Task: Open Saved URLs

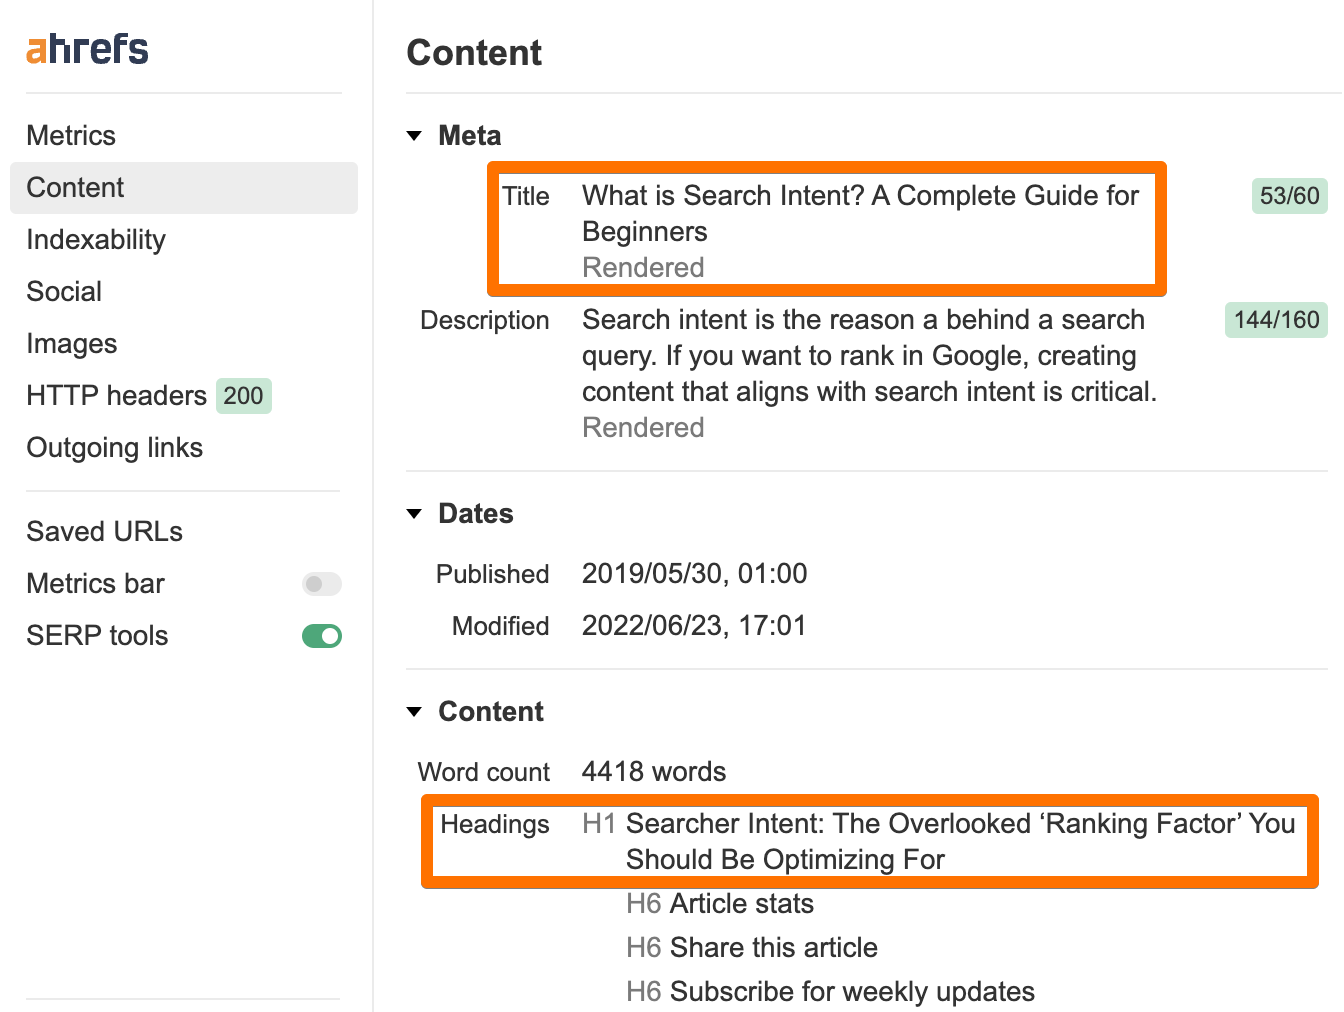Action: click(104, 531)
